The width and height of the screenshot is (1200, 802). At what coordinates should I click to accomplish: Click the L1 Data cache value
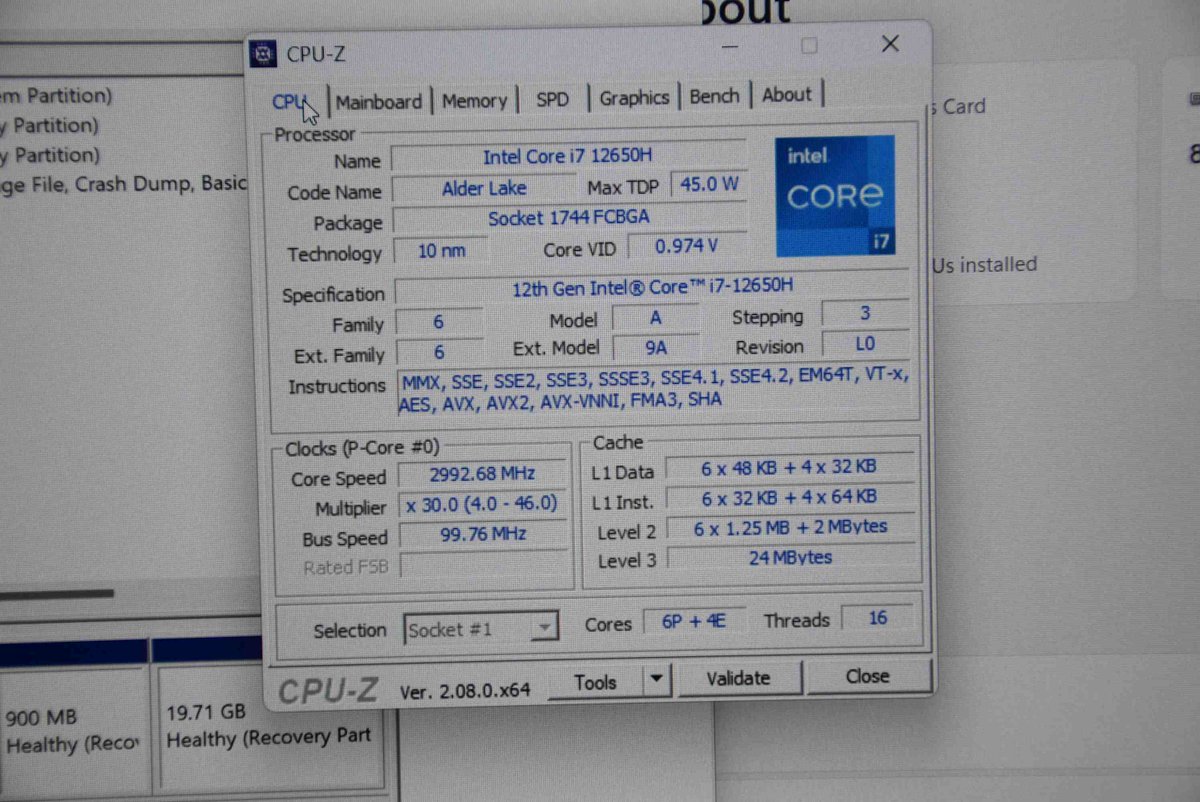[790, 467]
